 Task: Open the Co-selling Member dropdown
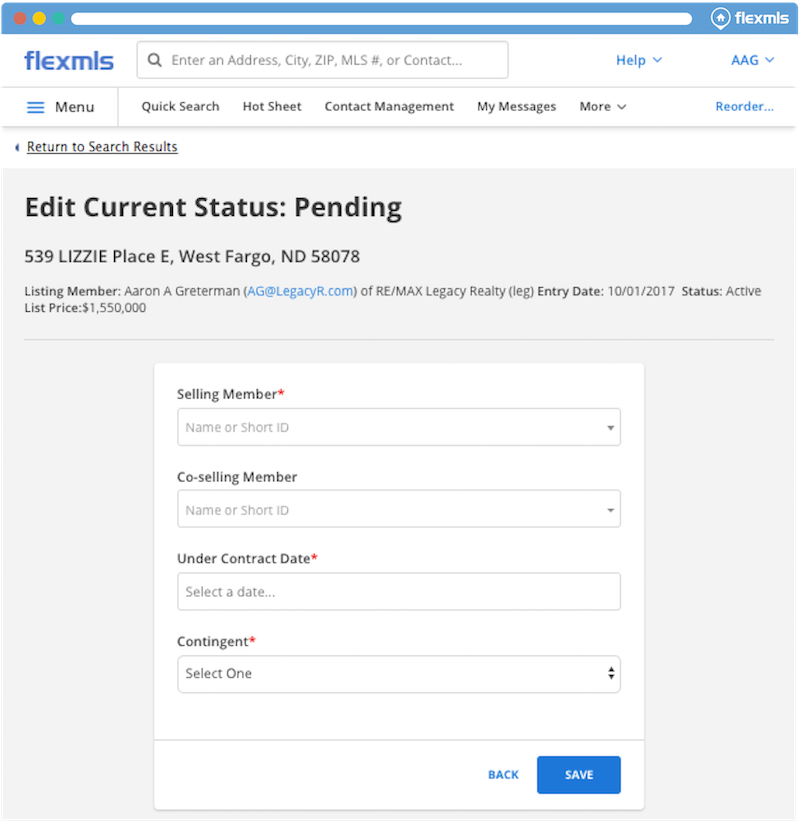(x=398, y=510)
